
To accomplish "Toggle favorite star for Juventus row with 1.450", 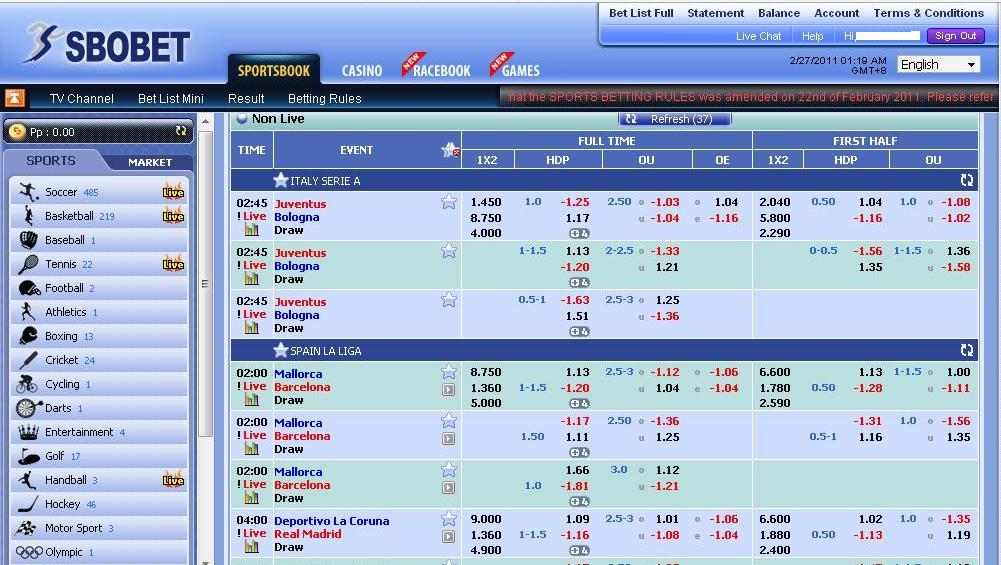I will (x=449, y=202).
